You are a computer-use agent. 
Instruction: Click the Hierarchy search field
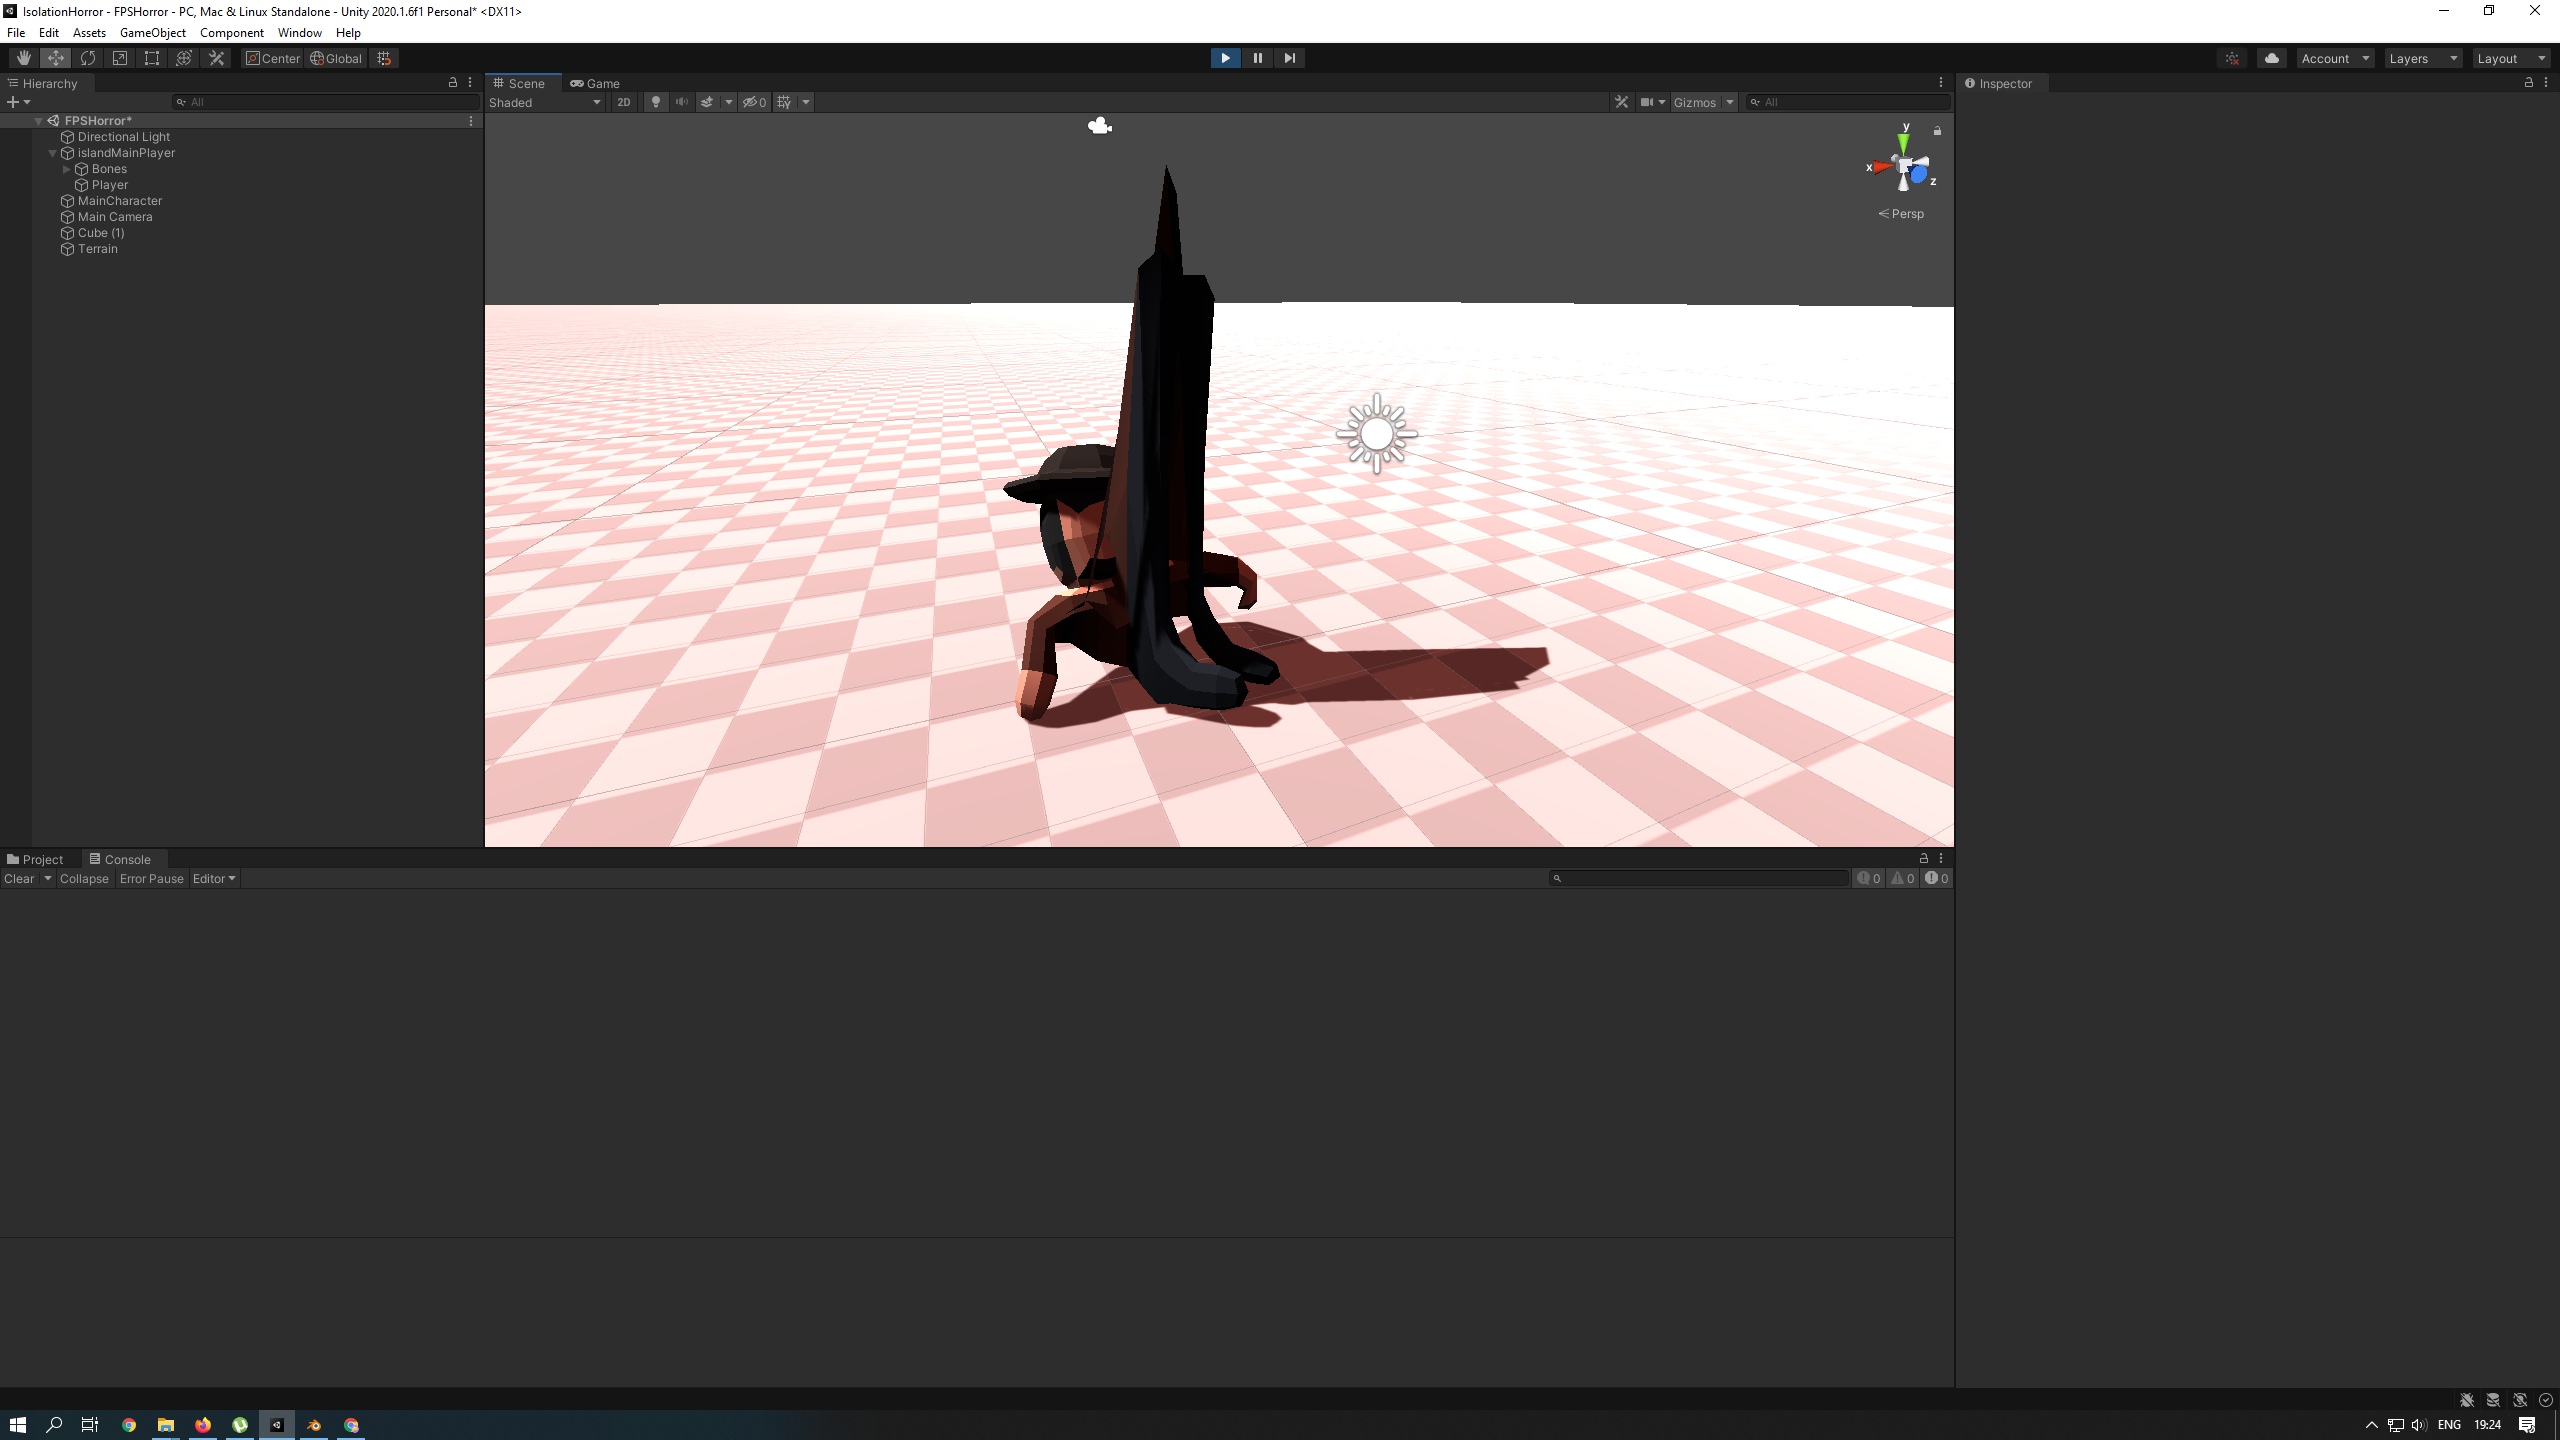326,102
